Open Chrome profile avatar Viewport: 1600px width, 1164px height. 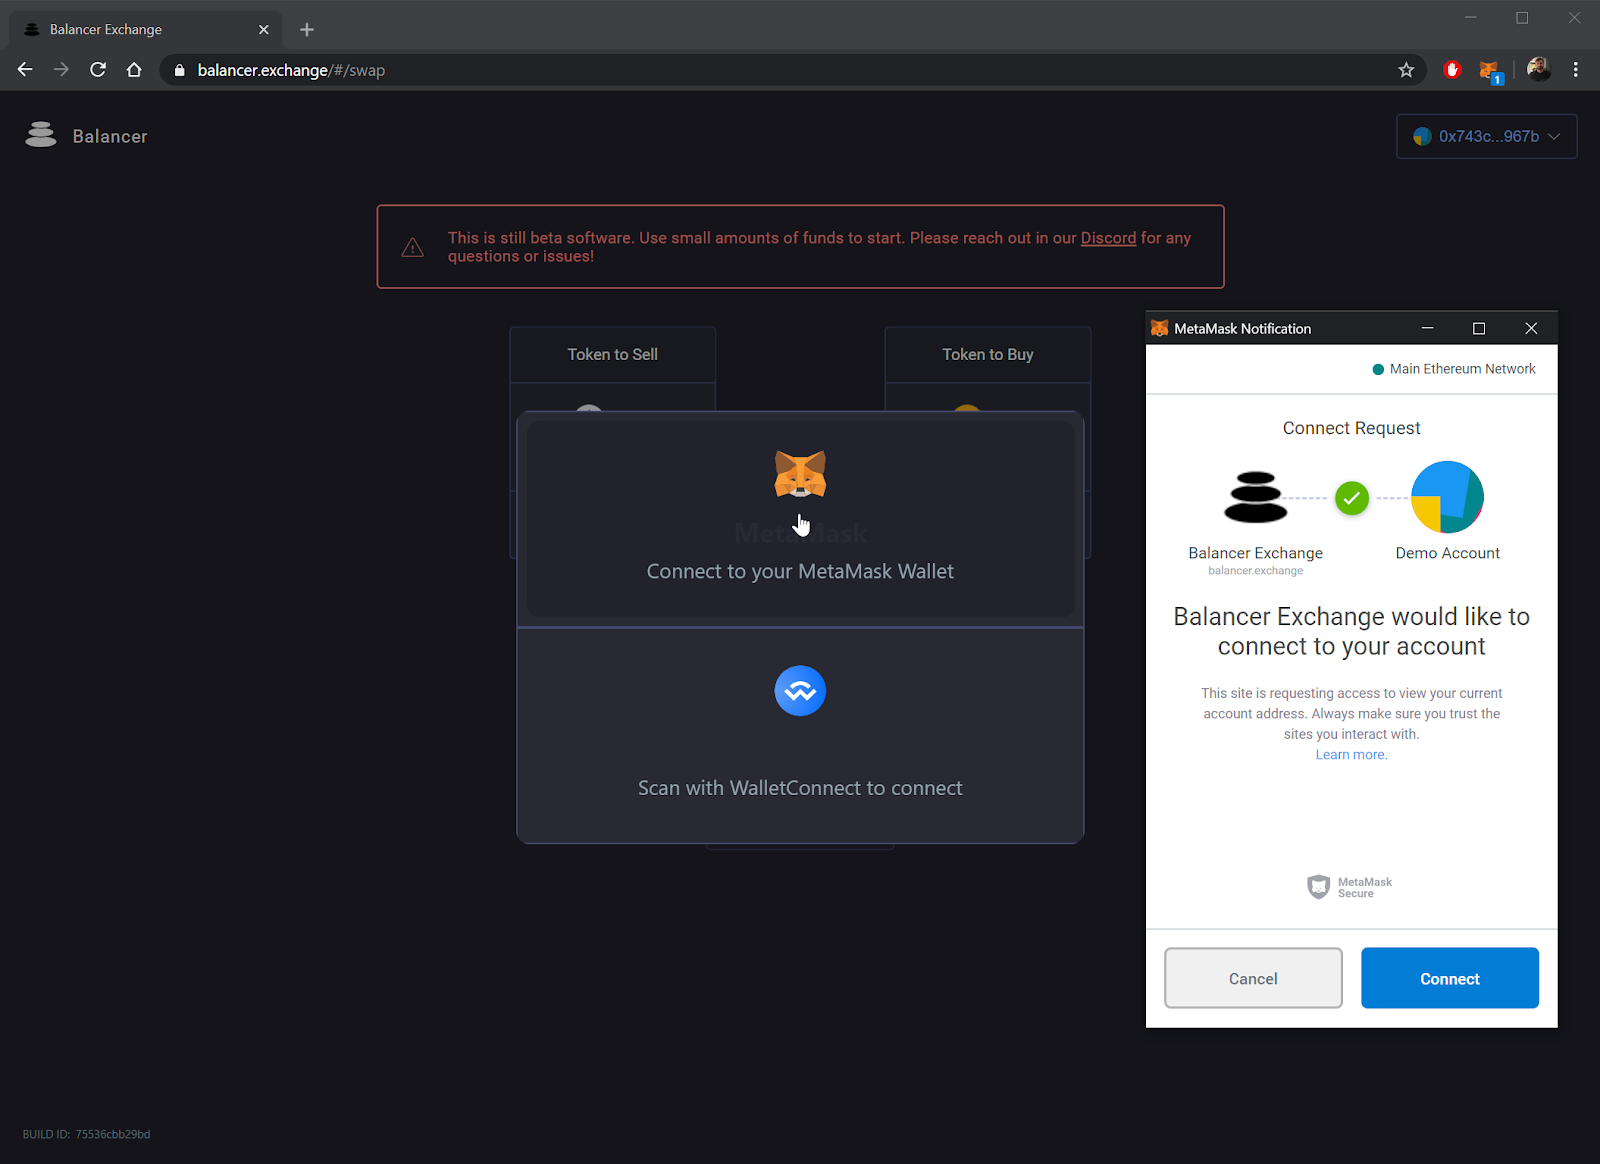(x=1539, y=70)
